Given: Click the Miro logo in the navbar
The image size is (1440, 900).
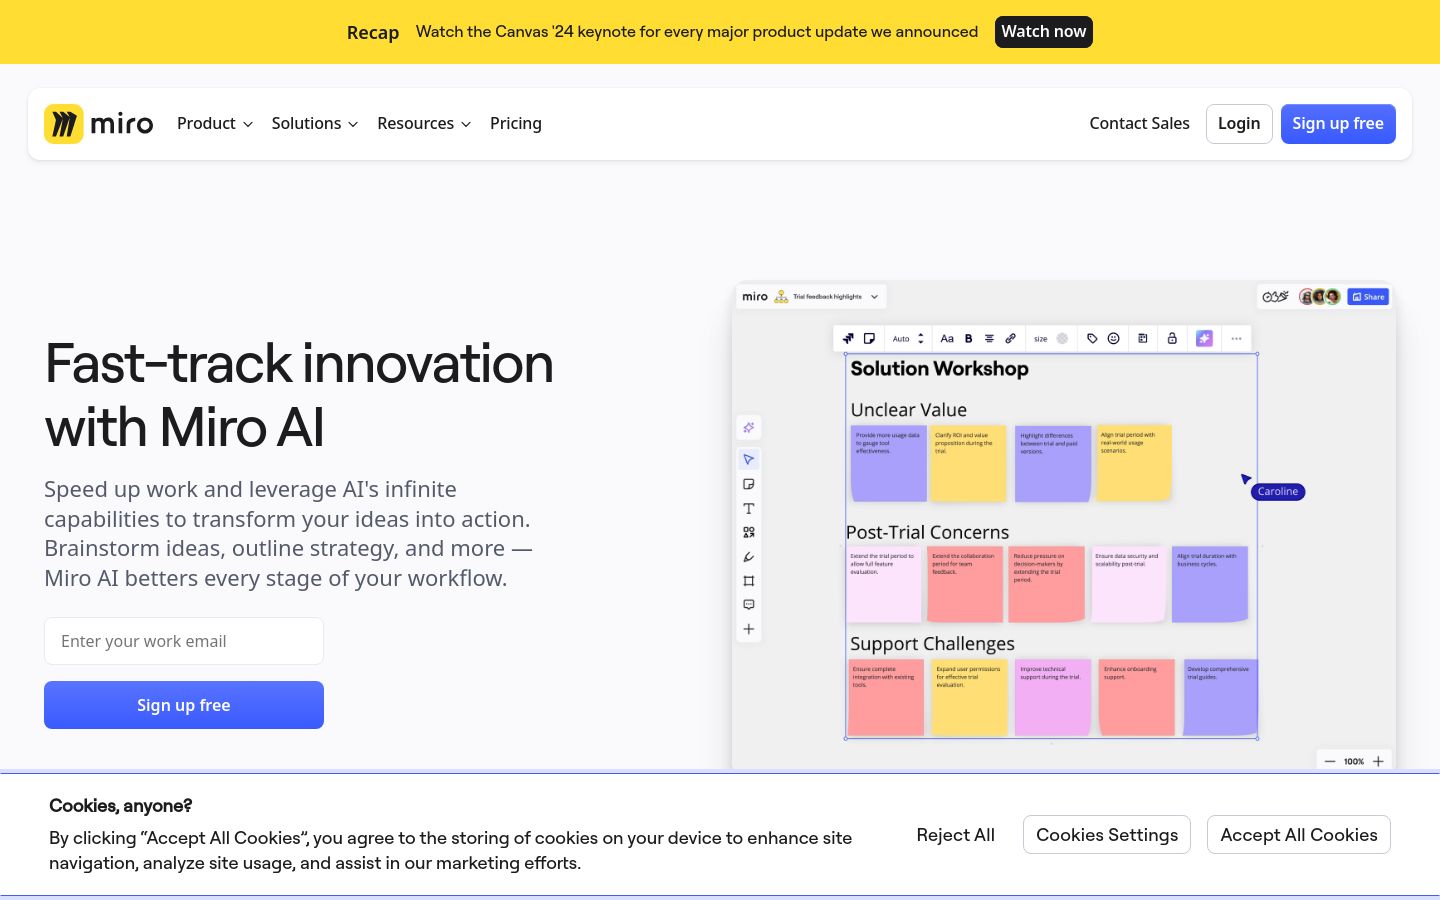Looking at the screenshot, I should (98, 124).
